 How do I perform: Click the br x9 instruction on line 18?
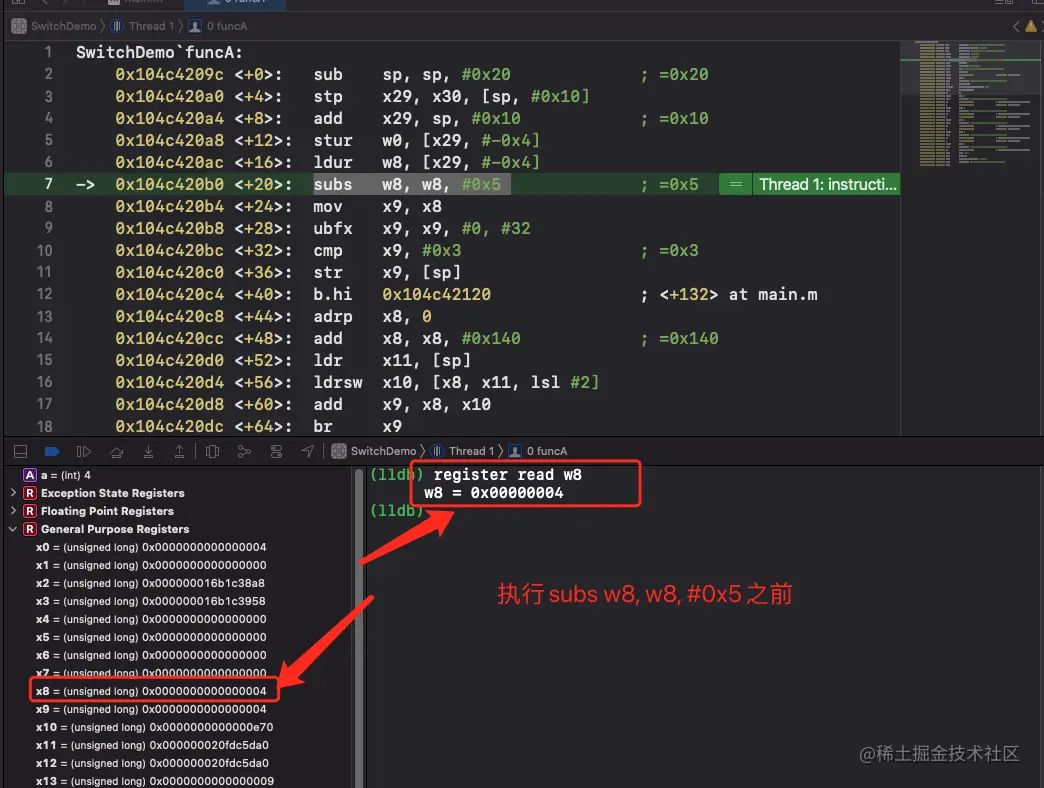coord(358,426)
